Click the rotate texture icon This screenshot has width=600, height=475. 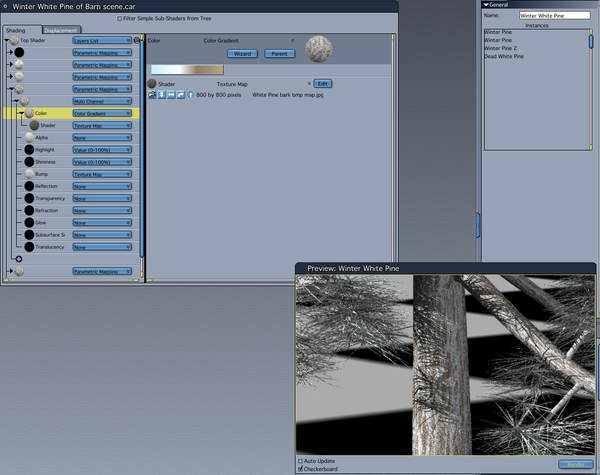[x=181, y=95]
